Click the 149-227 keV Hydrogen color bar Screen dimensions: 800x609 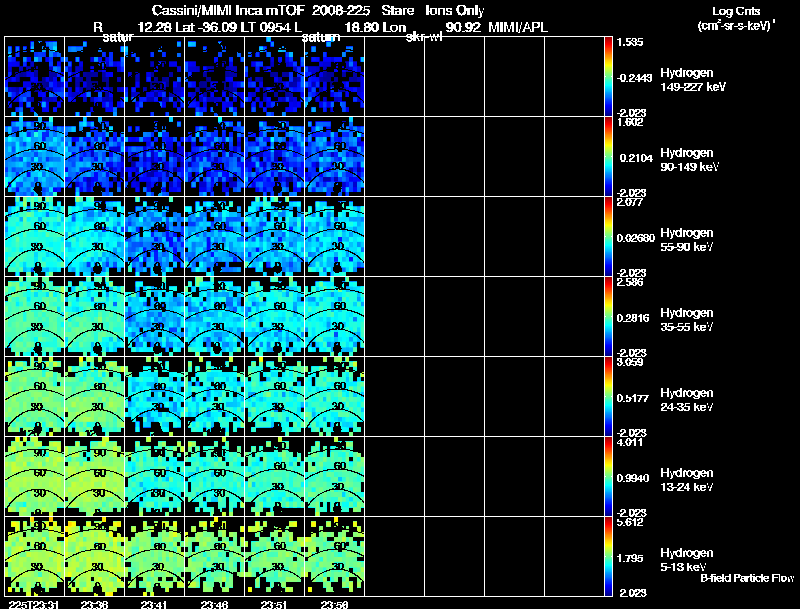tap(609, 76)
